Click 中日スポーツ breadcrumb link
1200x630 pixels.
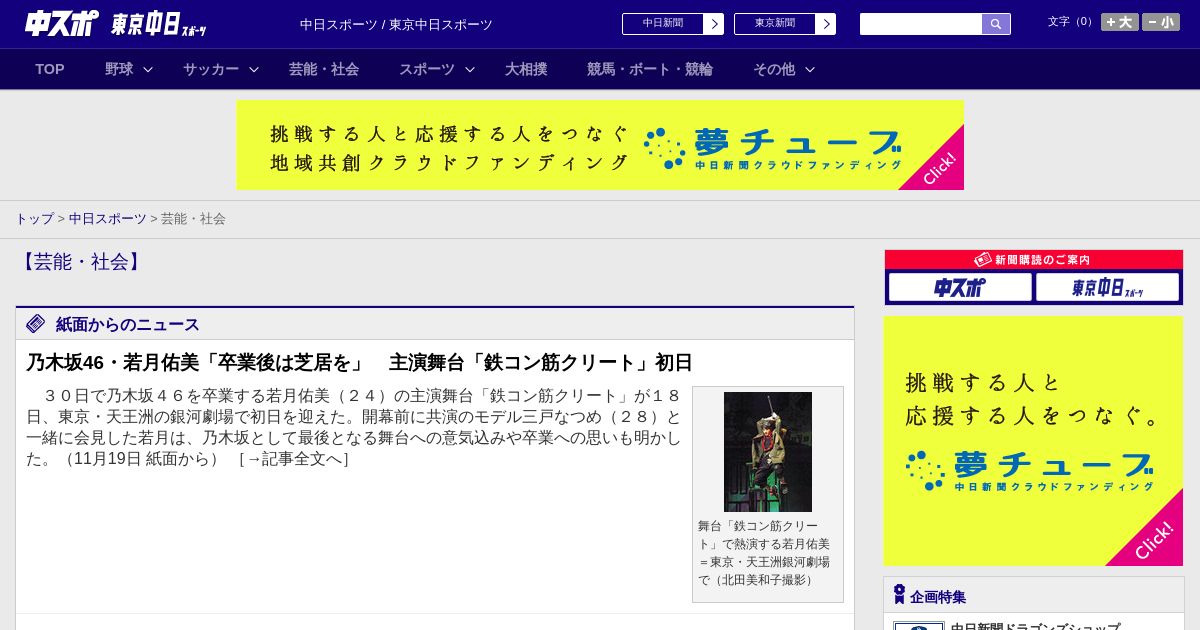coord(108,218)
